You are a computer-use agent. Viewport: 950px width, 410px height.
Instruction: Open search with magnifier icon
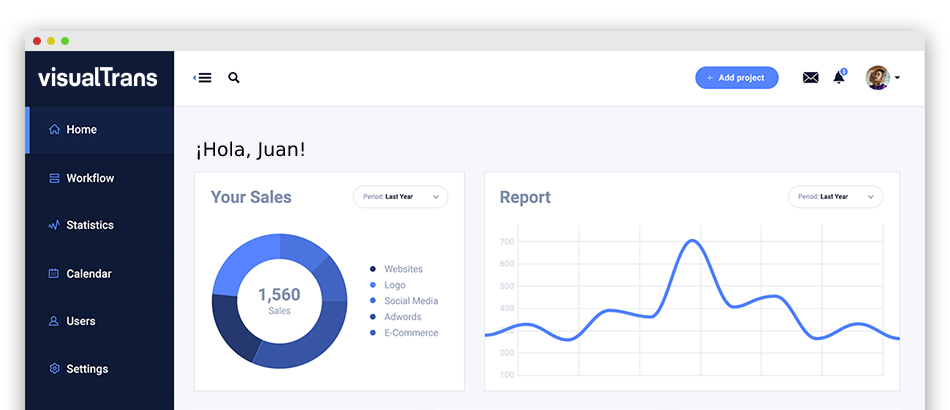[234, 78]
